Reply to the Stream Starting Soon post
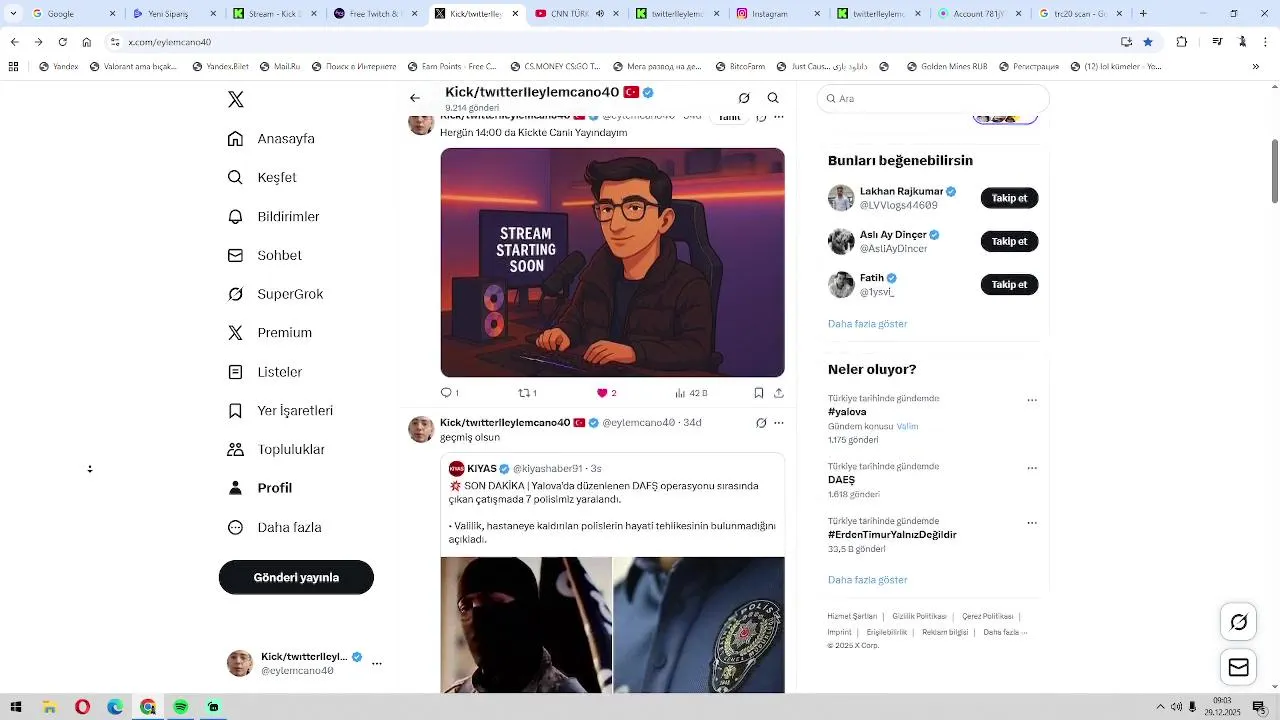Viewport: 1280px width, 720px height. tap(449, 393)
